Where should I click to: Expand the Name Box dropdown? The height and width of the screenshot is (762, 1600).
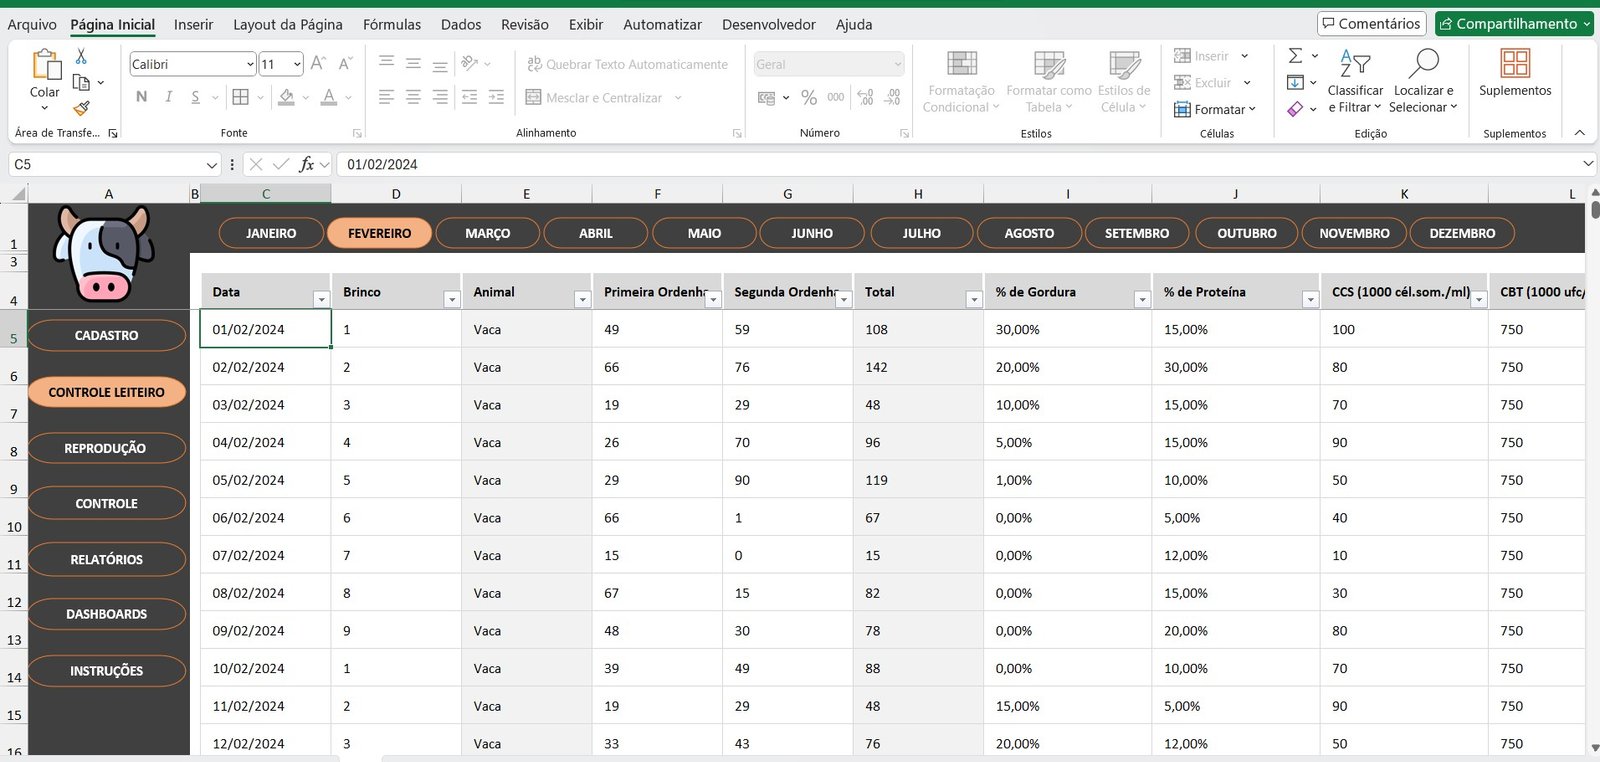coord(211,164)
